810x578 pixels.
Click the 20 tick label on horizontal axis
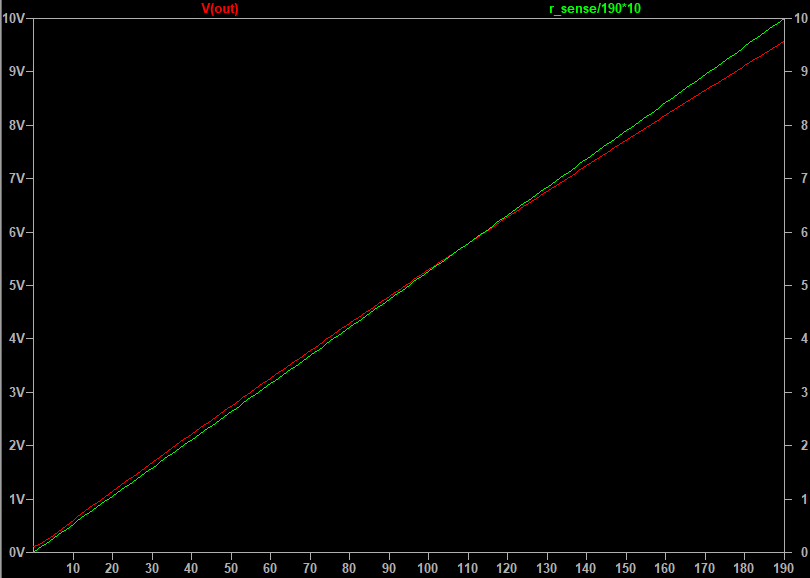tap(112, 569)
